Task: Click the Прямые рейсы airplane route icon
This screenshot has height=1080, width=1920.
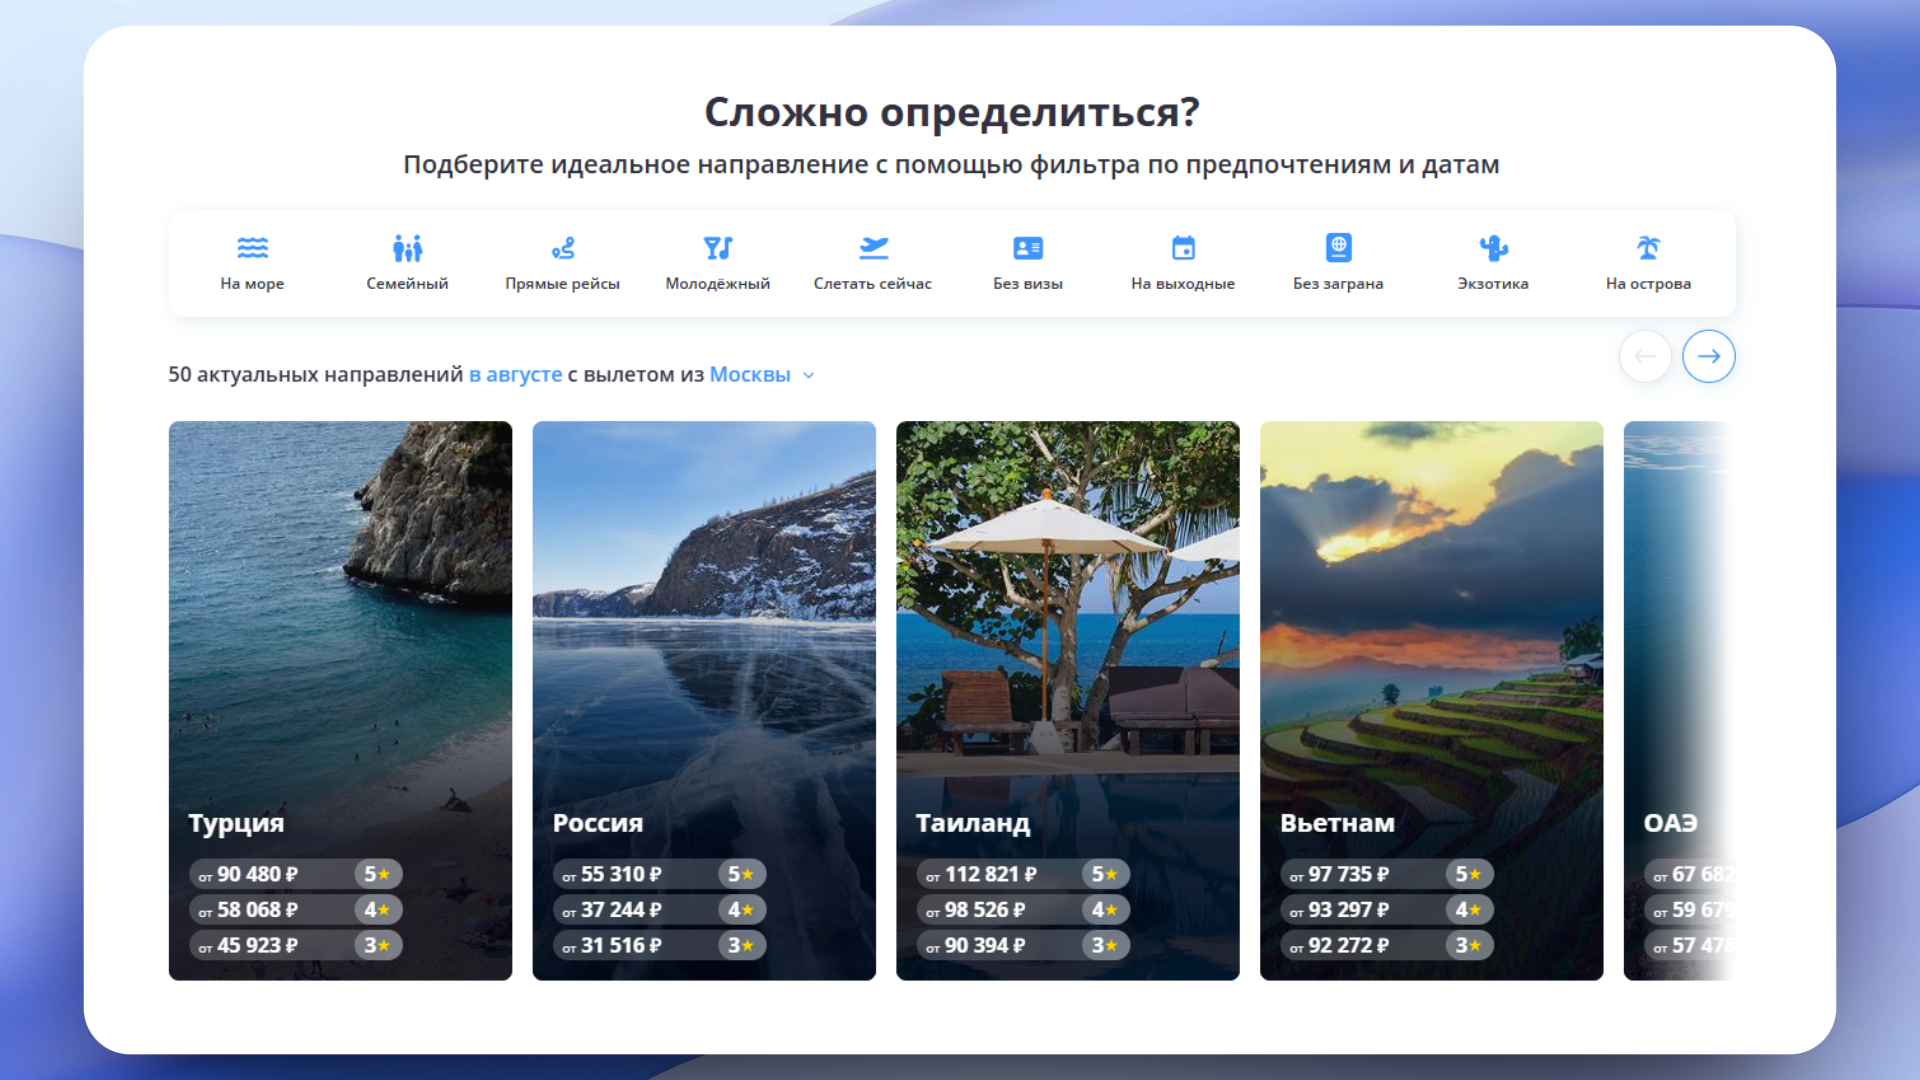Action: [x=562, y=248]
